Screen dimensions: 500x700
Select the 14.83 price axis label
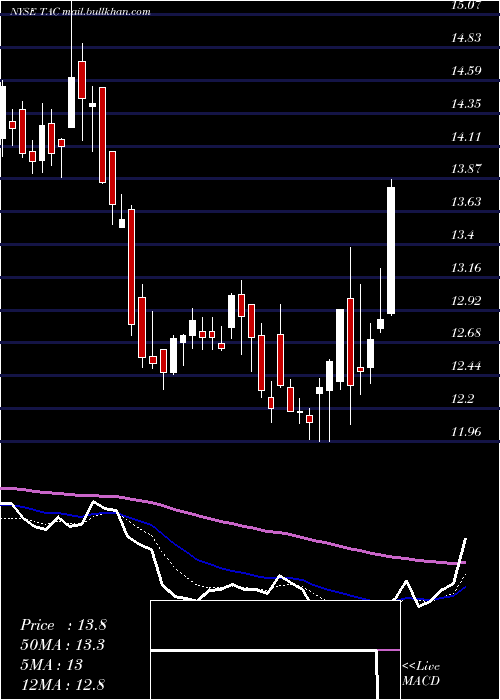(466, 38)
